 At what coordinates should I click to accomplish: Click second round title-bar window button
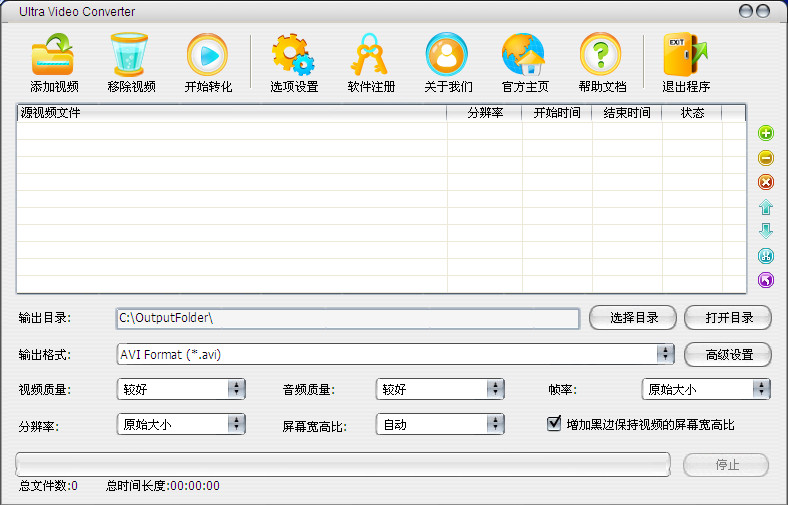[763, 11]
